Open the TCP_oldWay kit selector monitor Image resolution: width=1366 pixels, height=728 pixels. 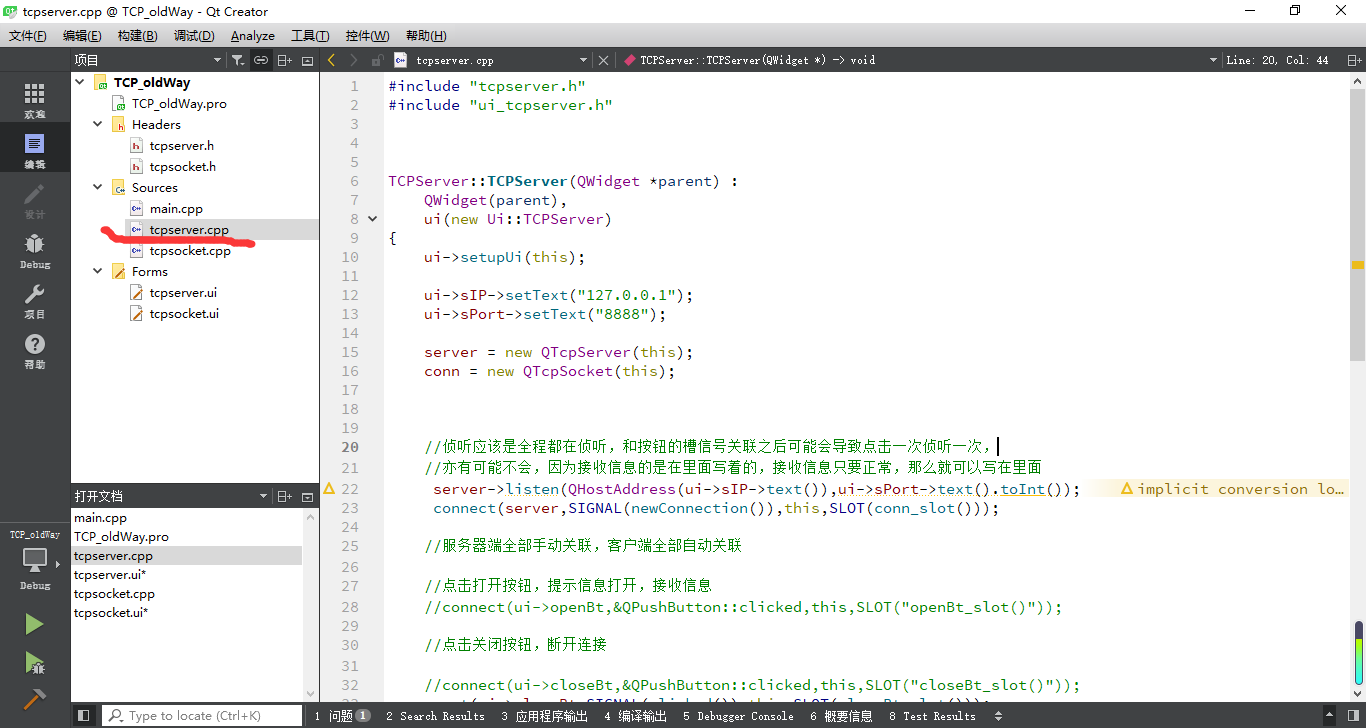[35, 560]
